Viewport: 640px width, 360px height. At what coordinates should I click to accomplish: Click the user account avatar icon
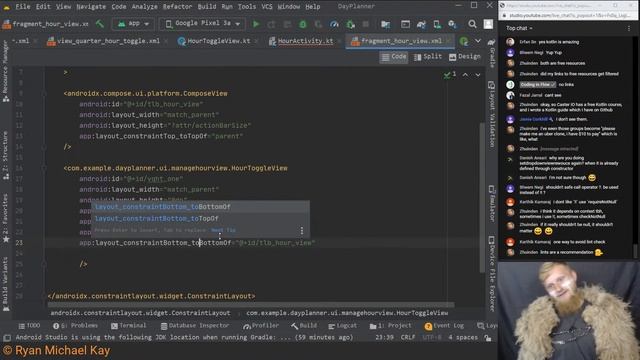click(488, 24)
